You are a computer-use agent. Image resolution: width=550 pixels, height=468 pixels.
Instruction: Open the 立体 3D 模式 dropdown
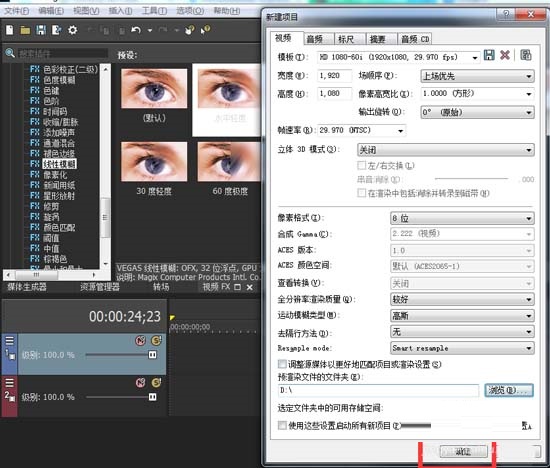(x=446, y=150)
